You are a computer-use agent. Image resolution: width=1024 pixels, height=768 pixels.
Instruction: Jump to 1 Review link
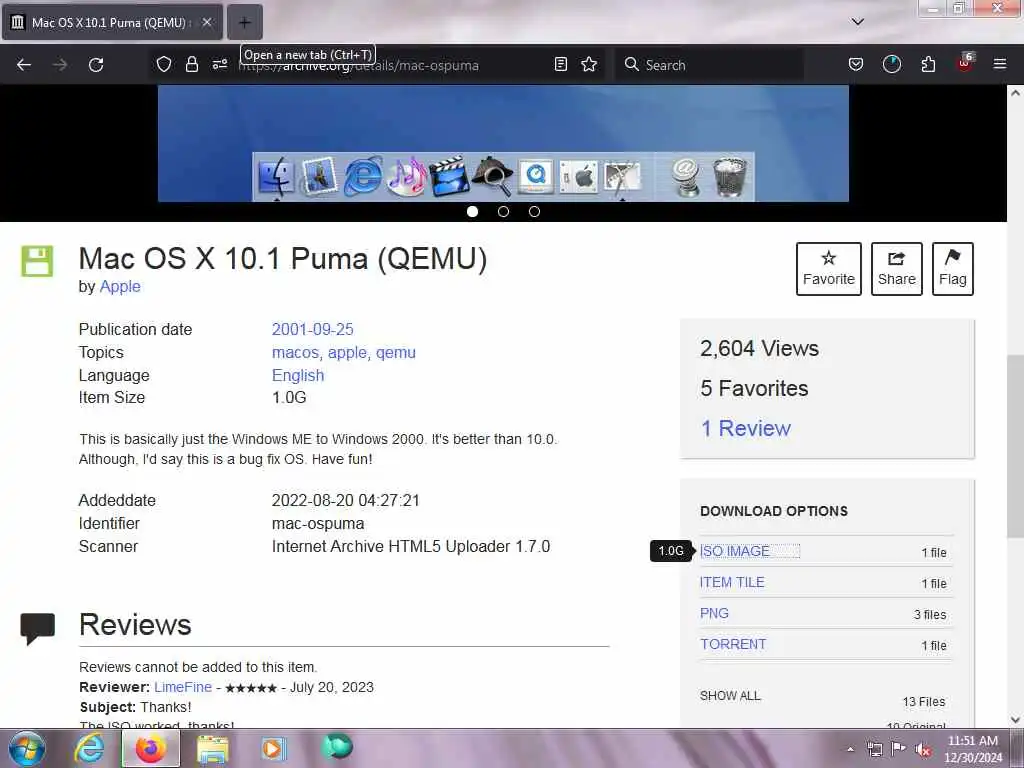click(x=746, y=428)
